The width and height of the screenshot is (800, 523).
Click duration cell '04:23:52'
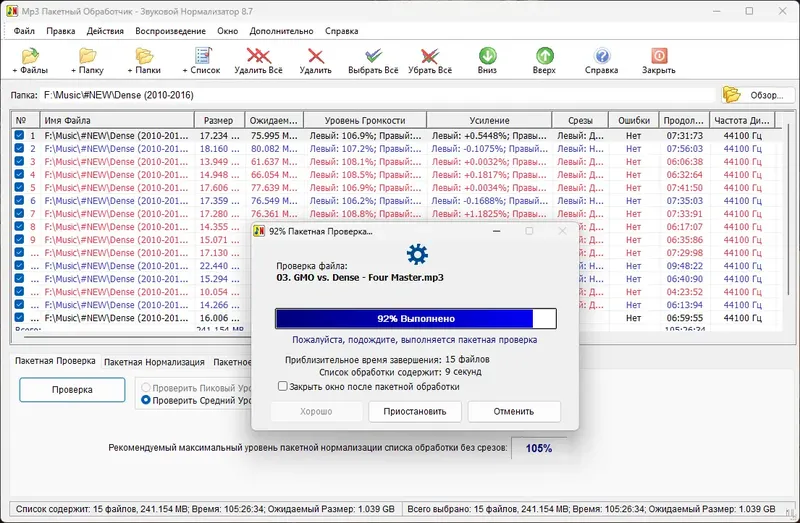pos(684,292)
